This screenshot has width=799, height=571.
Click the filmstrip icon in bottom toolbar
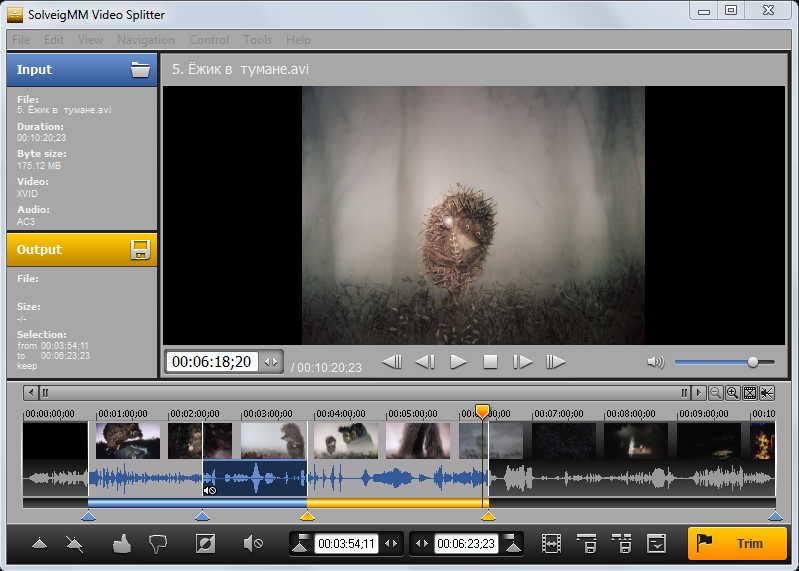click(x=551, y=544)
